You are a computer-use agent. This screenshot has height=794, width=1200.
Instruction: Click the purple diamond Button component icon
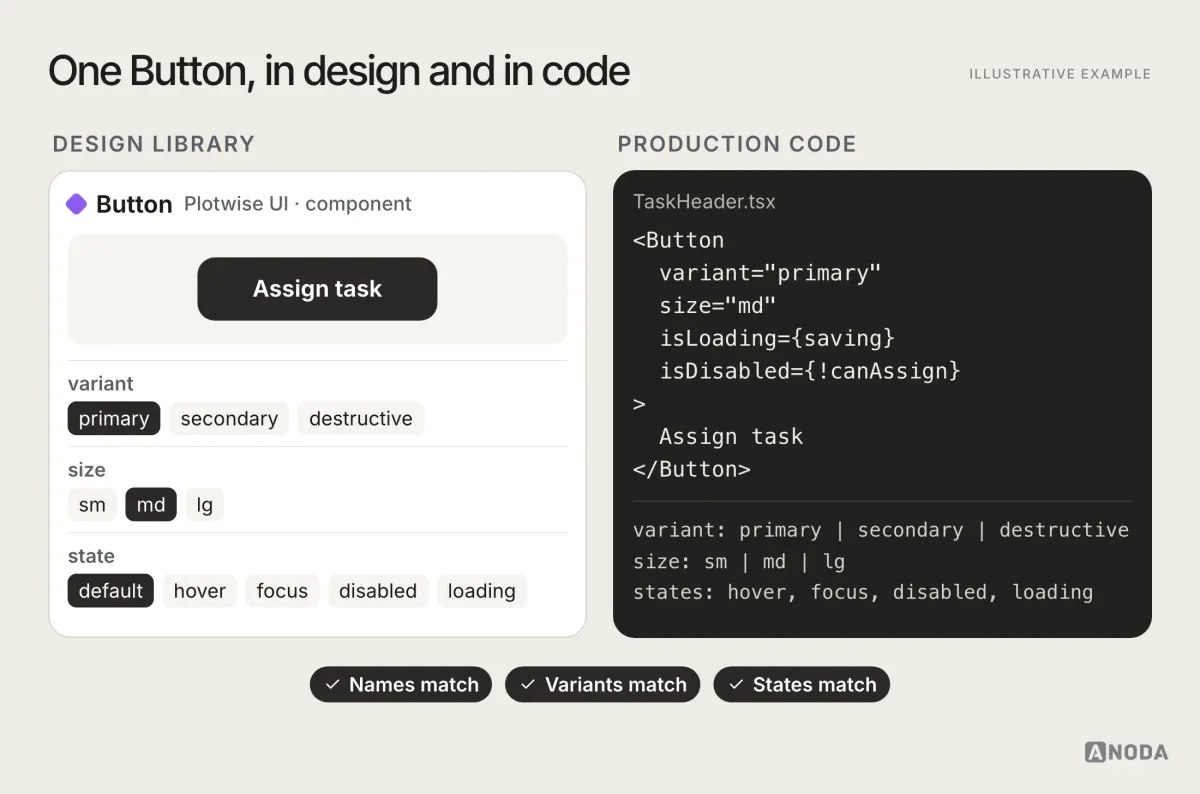click(77, 204)
